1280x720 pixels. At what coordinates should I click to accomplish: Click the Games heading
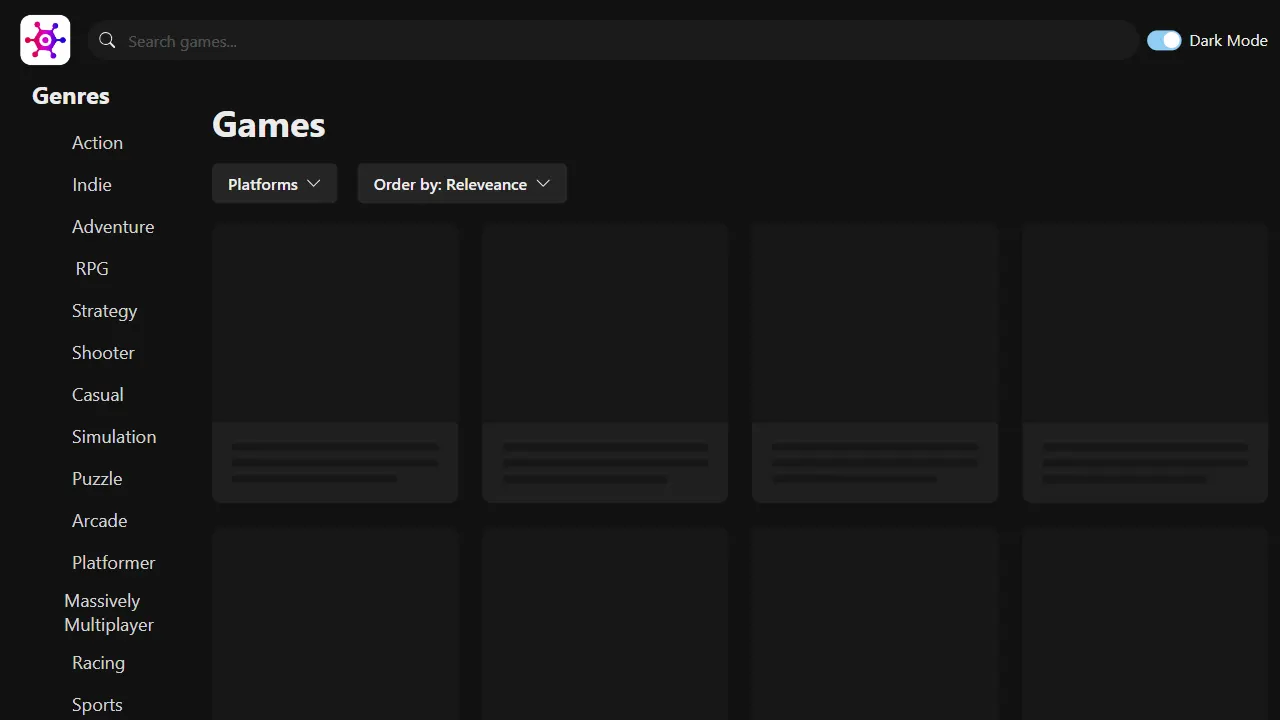[x=269, y=125]
